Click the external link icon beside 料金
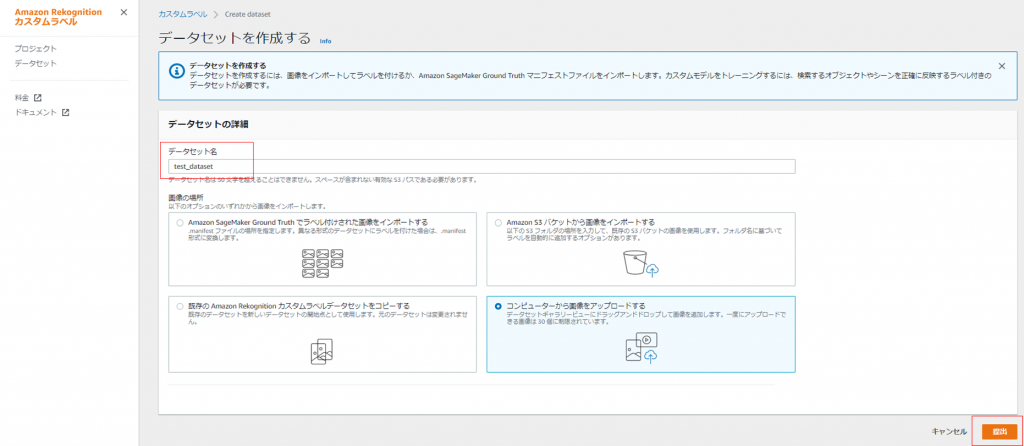 pos(37,98)
